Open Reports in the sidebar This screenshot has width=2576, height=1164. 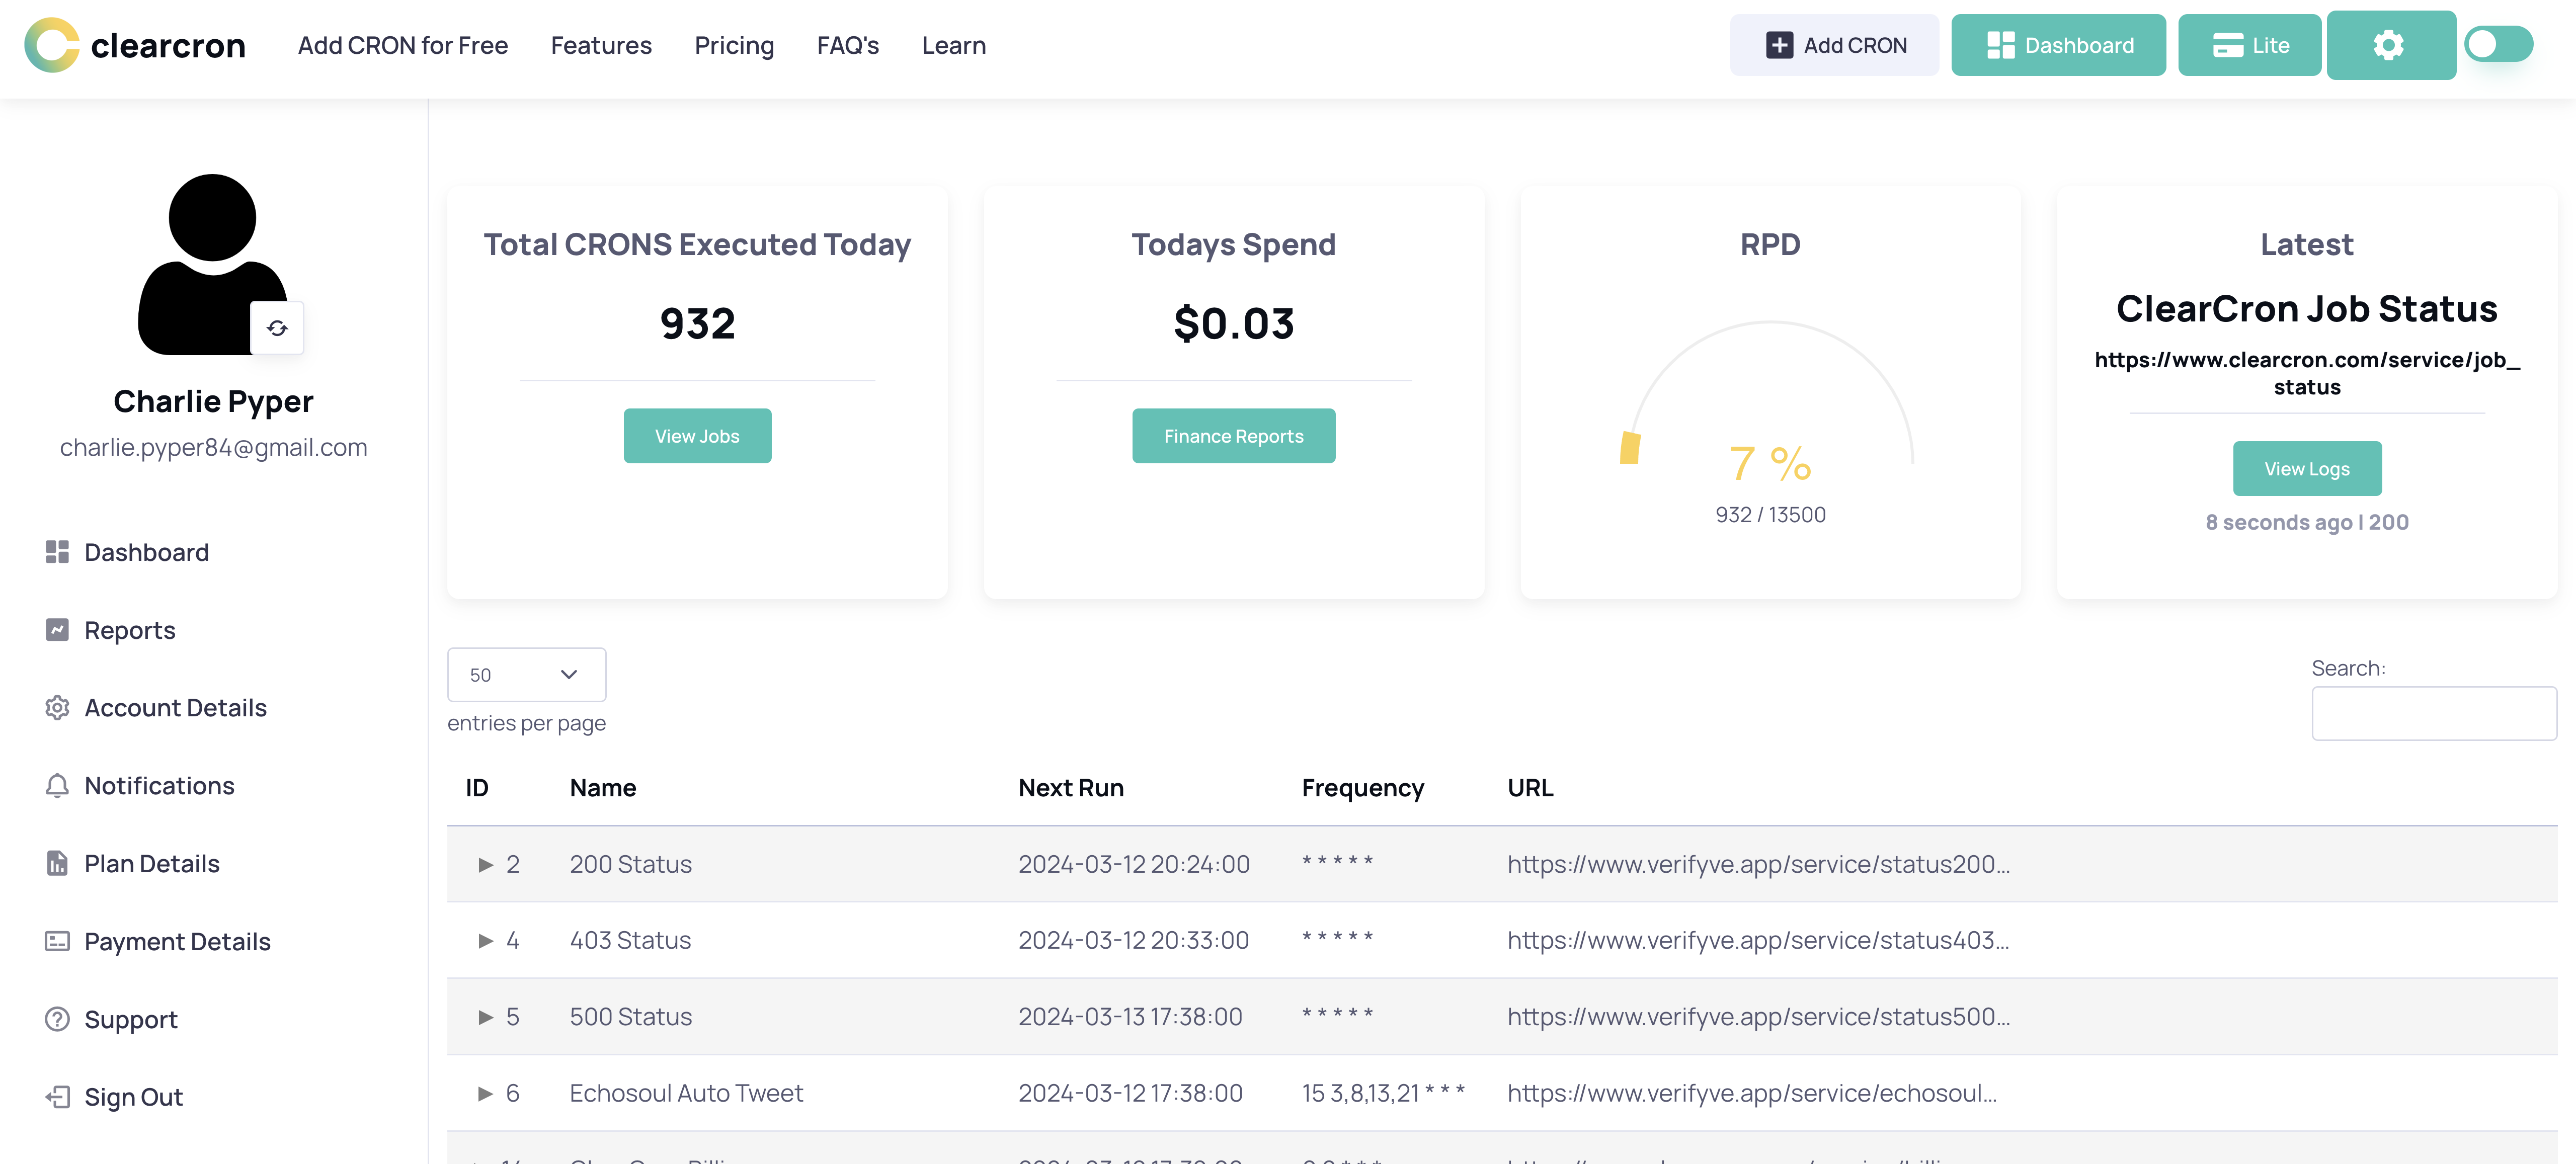(x=130, y=630)
